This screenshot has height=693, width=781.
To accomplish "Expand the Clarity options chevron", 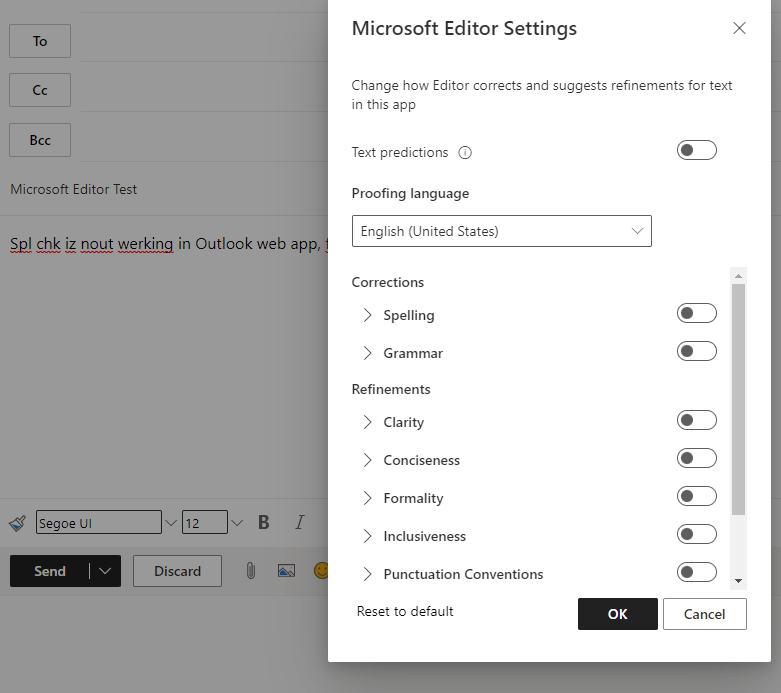I will click(368, 422).
